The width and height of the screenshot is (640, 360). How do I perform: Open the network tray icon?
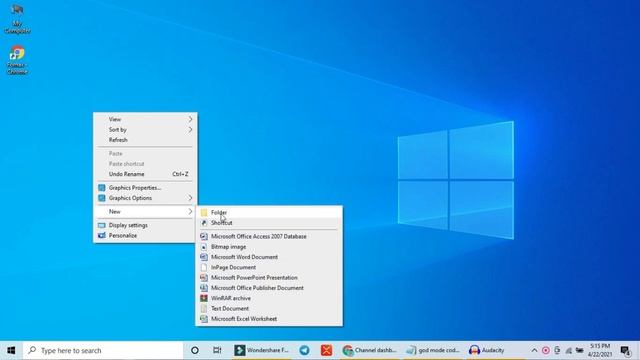[x=568, y=350]
